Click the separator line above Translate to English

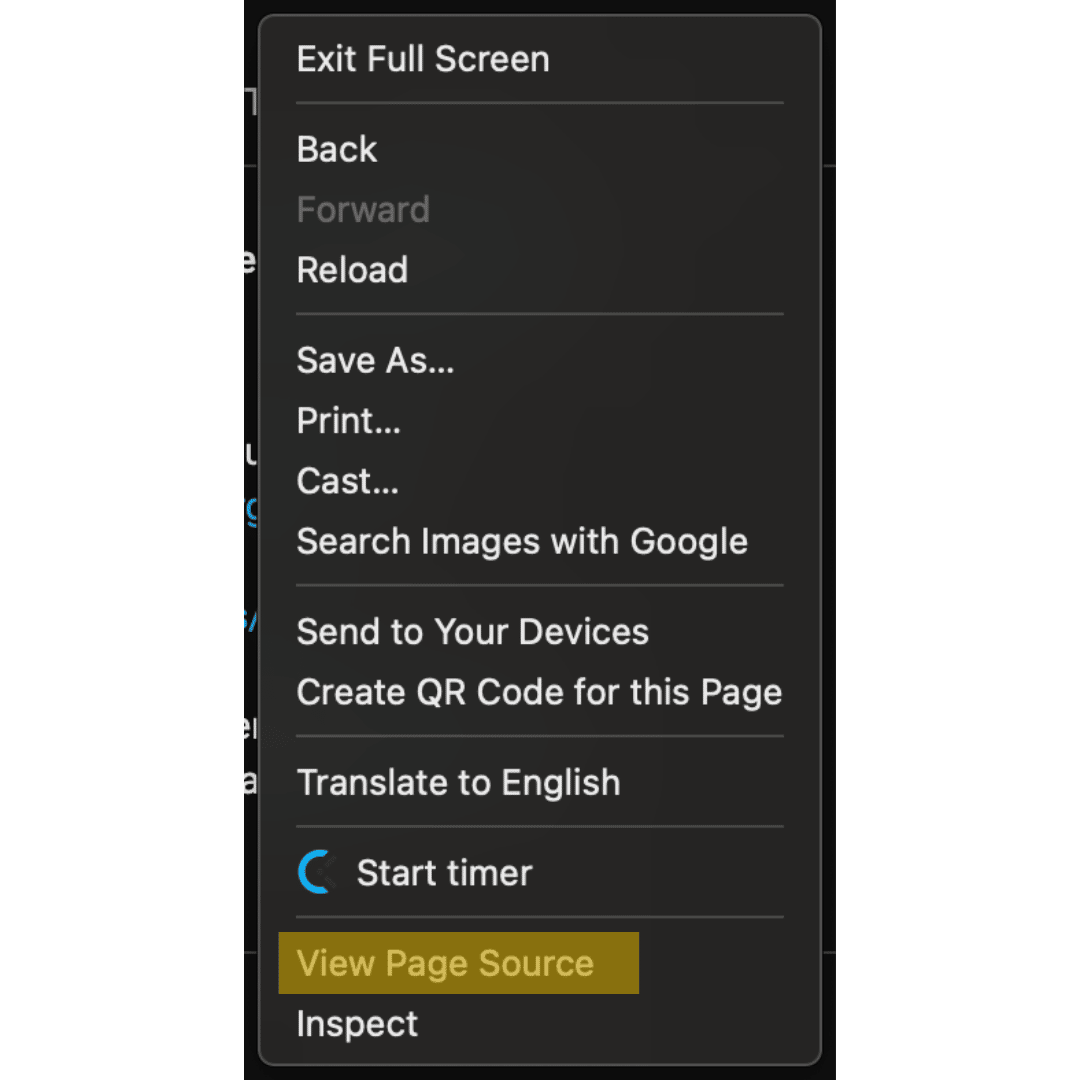(x=539, y=736)
